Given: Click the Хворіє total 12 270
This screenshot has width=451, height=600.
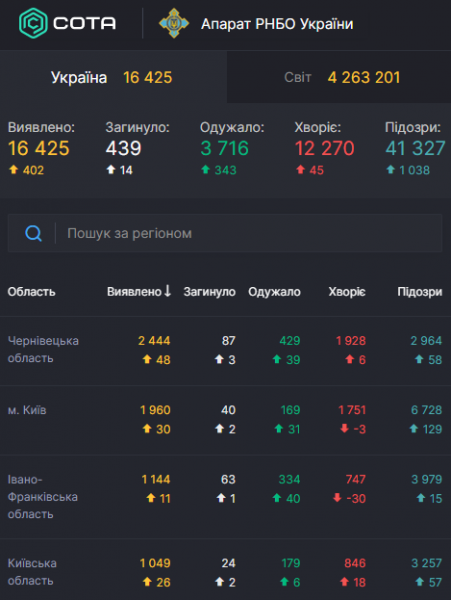Looking at the screenshot, I should coord(324,148).
